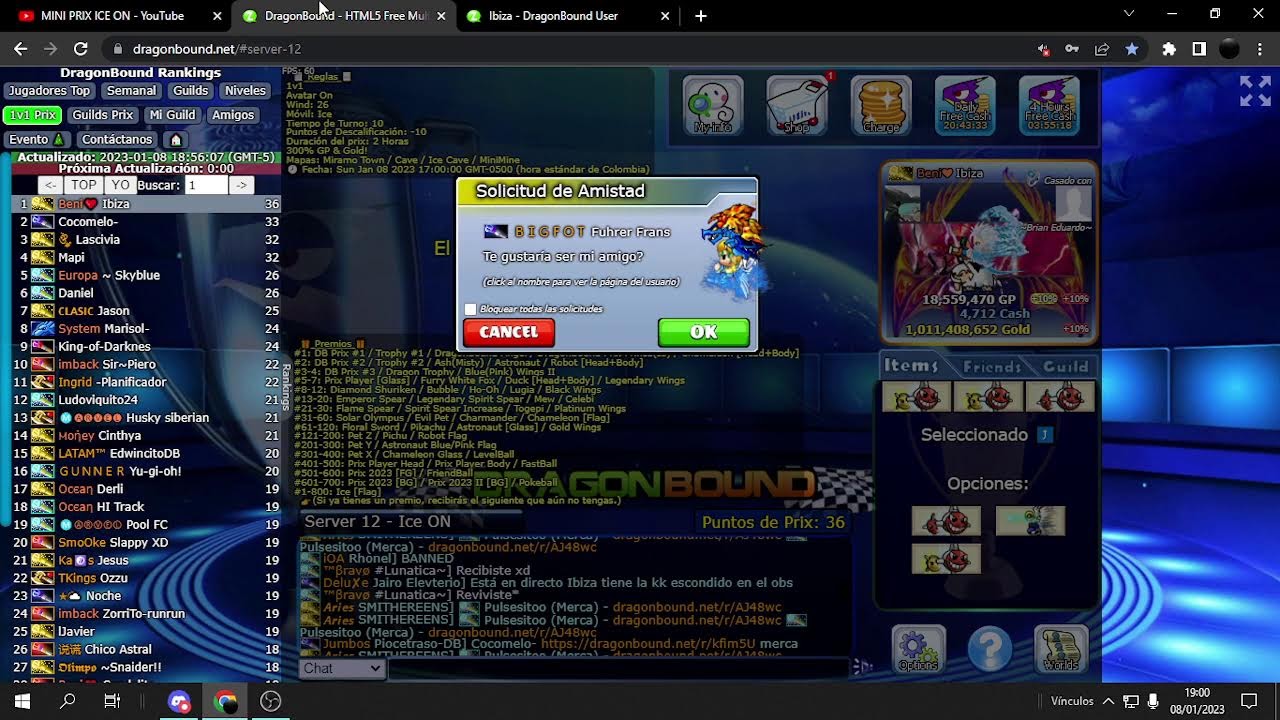The width and height of the screenshot is (1280, 720).
Task: Open King-of-Darknes ranking row
Action: click(146, 347)
